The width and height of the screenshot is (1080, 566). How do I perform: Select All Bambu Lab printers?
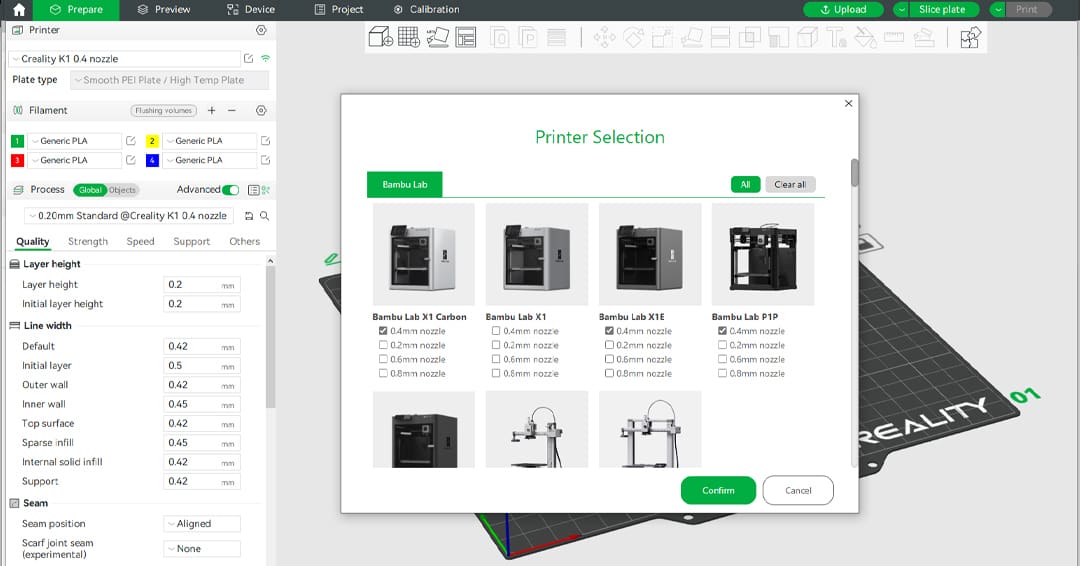pos(745,185)
